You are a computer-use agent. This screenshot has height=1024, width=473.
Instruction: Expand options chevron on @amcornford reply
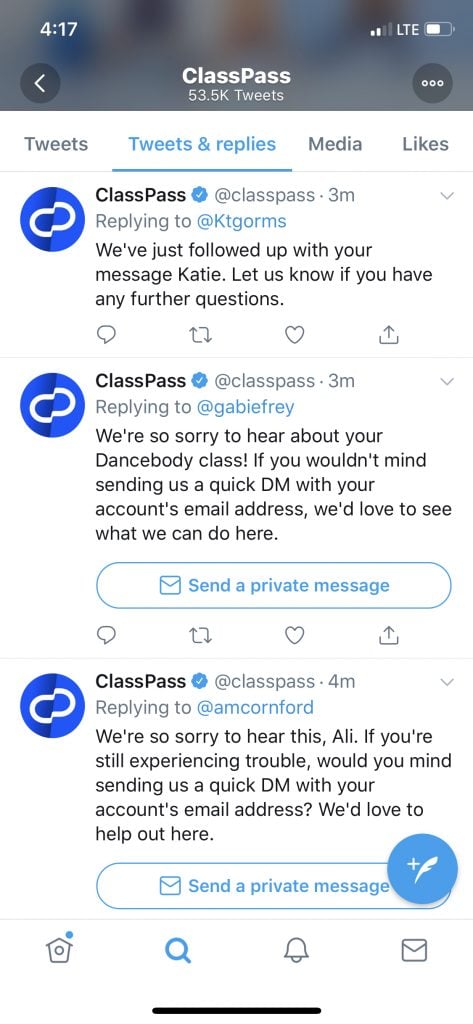tap(447, 682)
